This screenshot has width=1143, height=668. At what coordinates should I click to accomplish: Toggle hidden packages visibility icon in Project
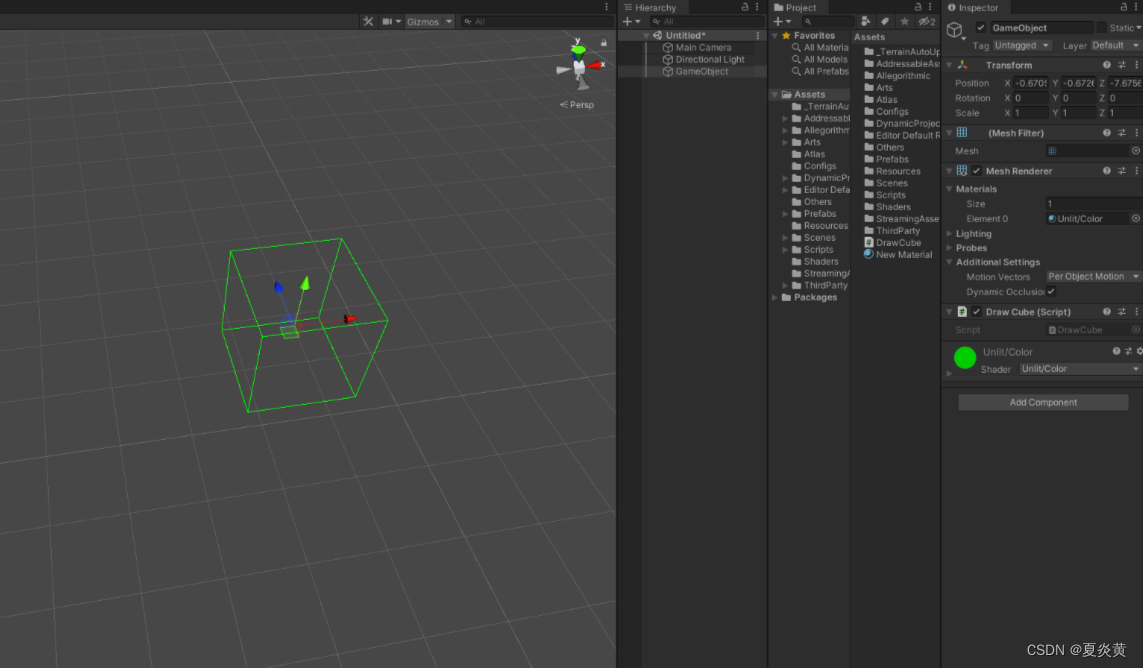coord(927,22)
